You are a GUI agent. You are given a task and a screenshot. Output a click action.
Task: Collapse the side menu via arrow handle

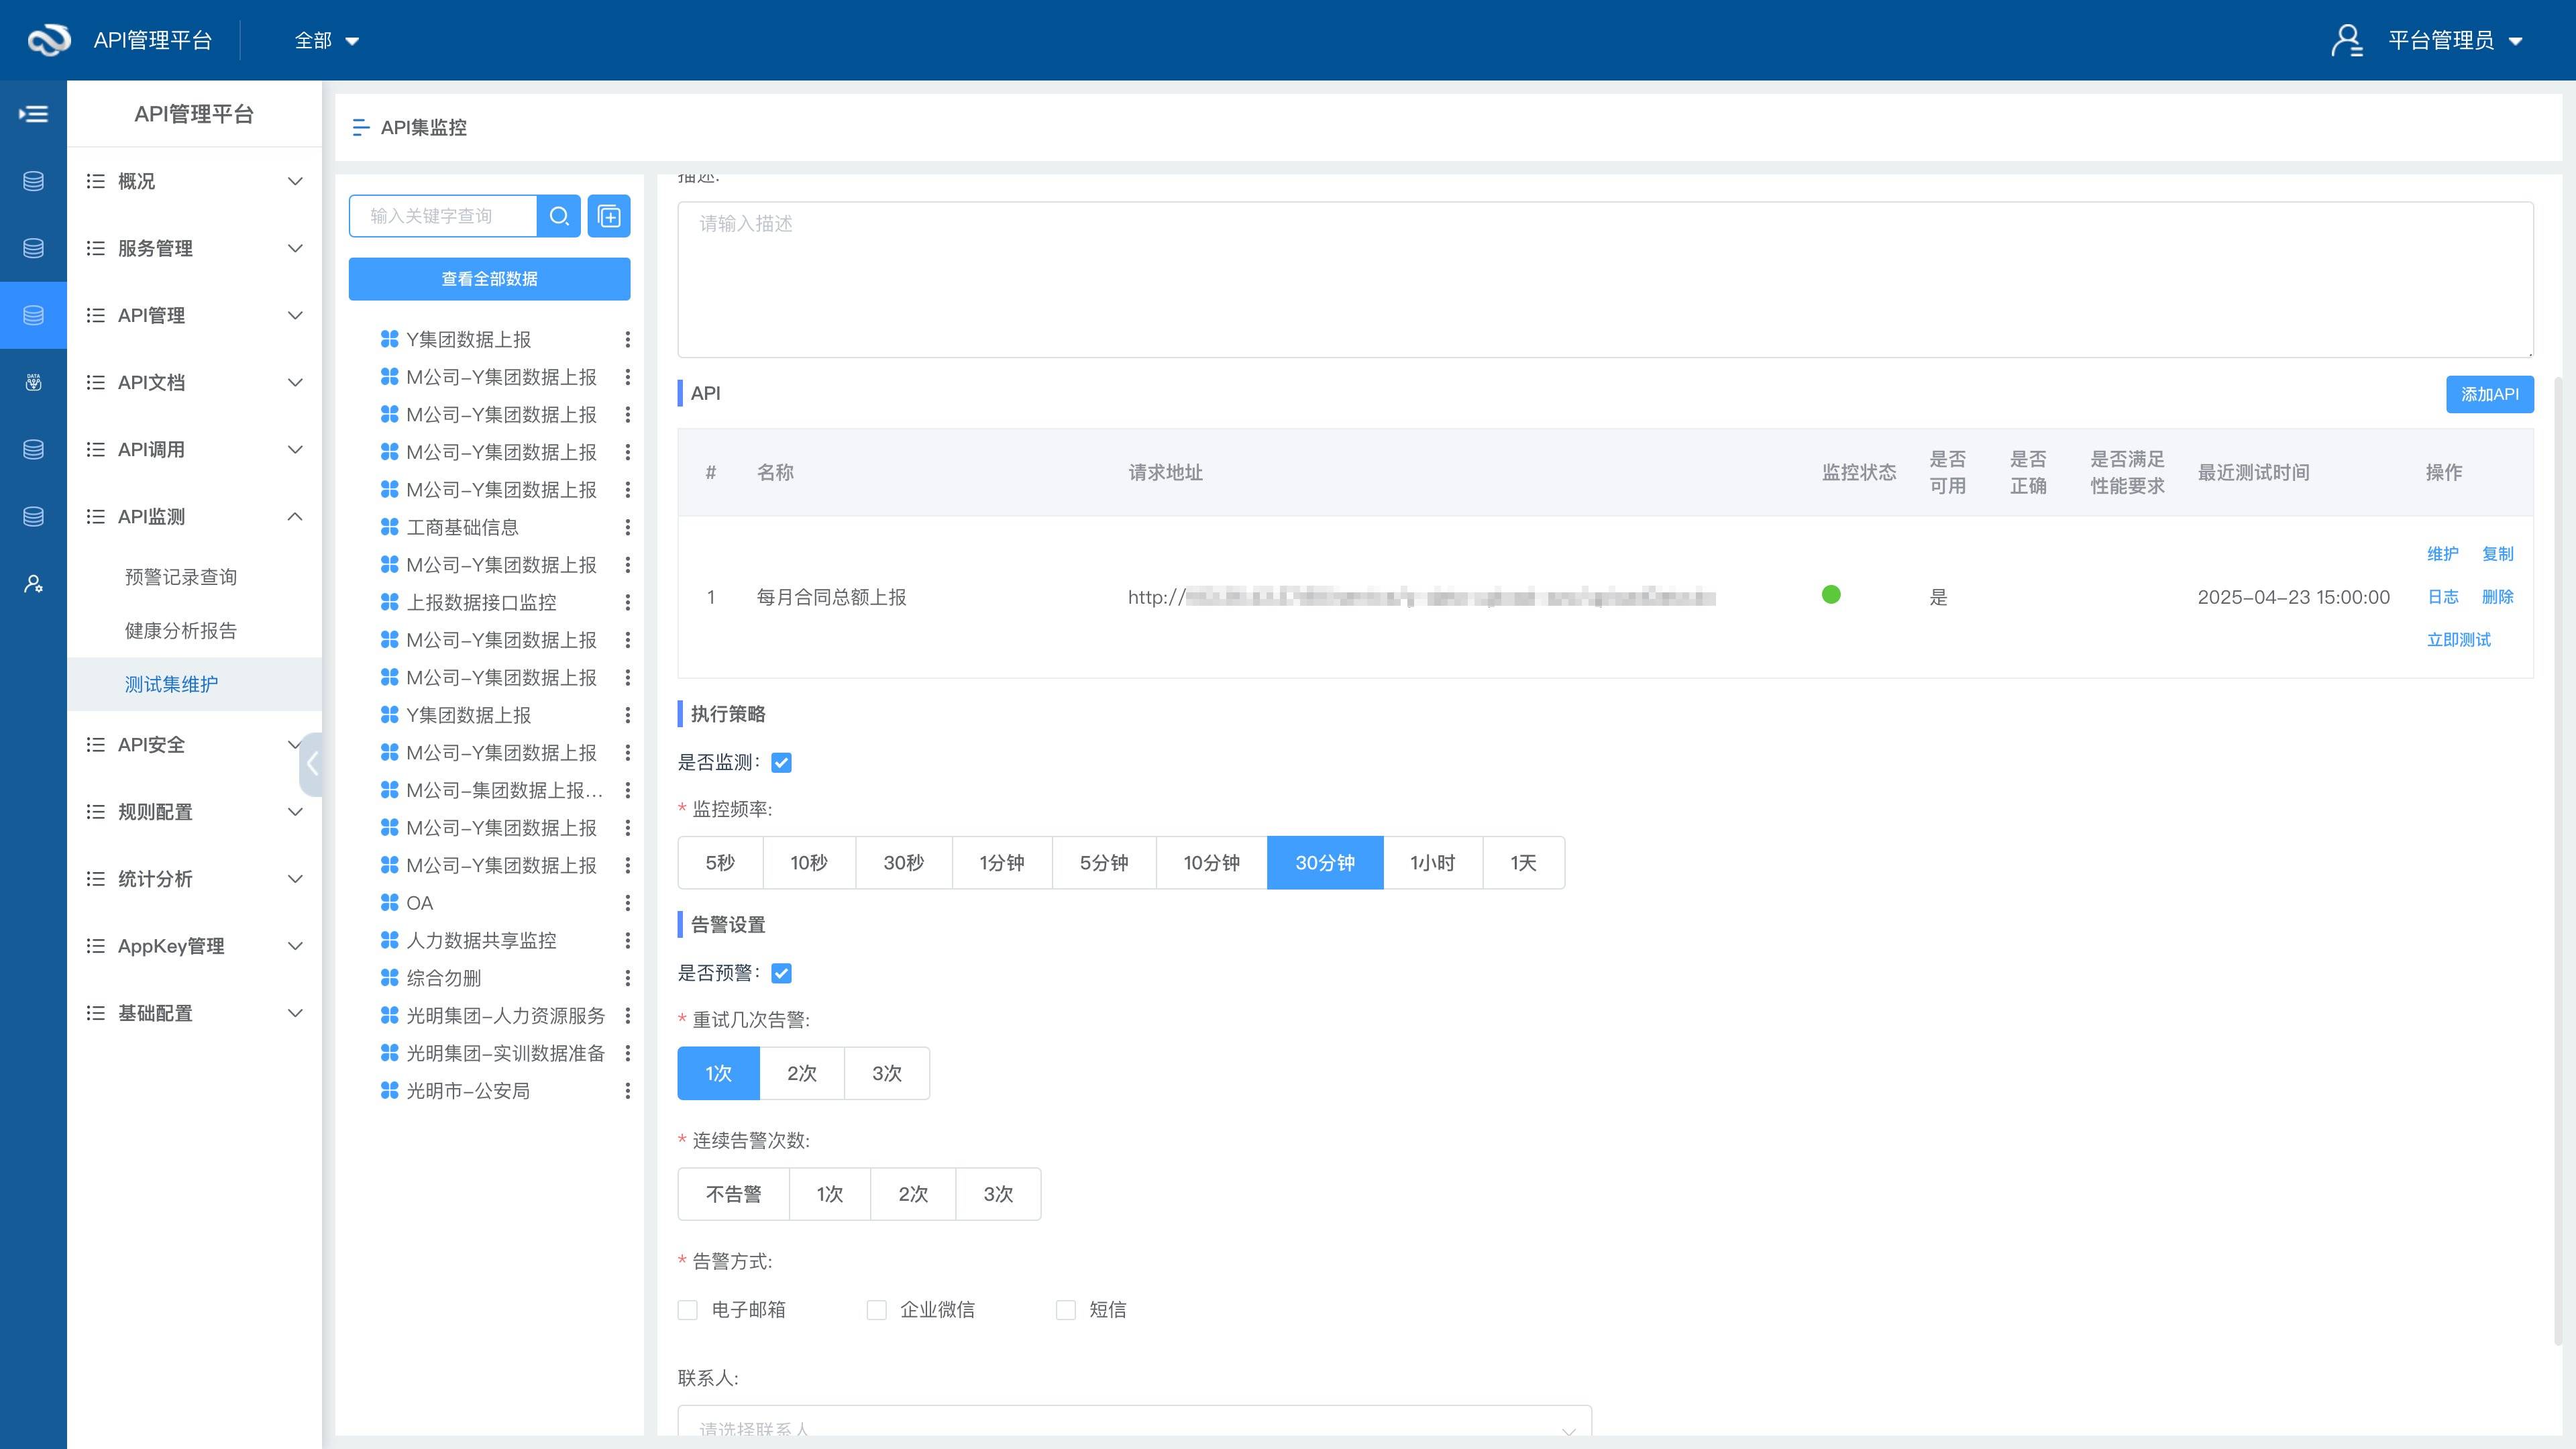[312, 764]
